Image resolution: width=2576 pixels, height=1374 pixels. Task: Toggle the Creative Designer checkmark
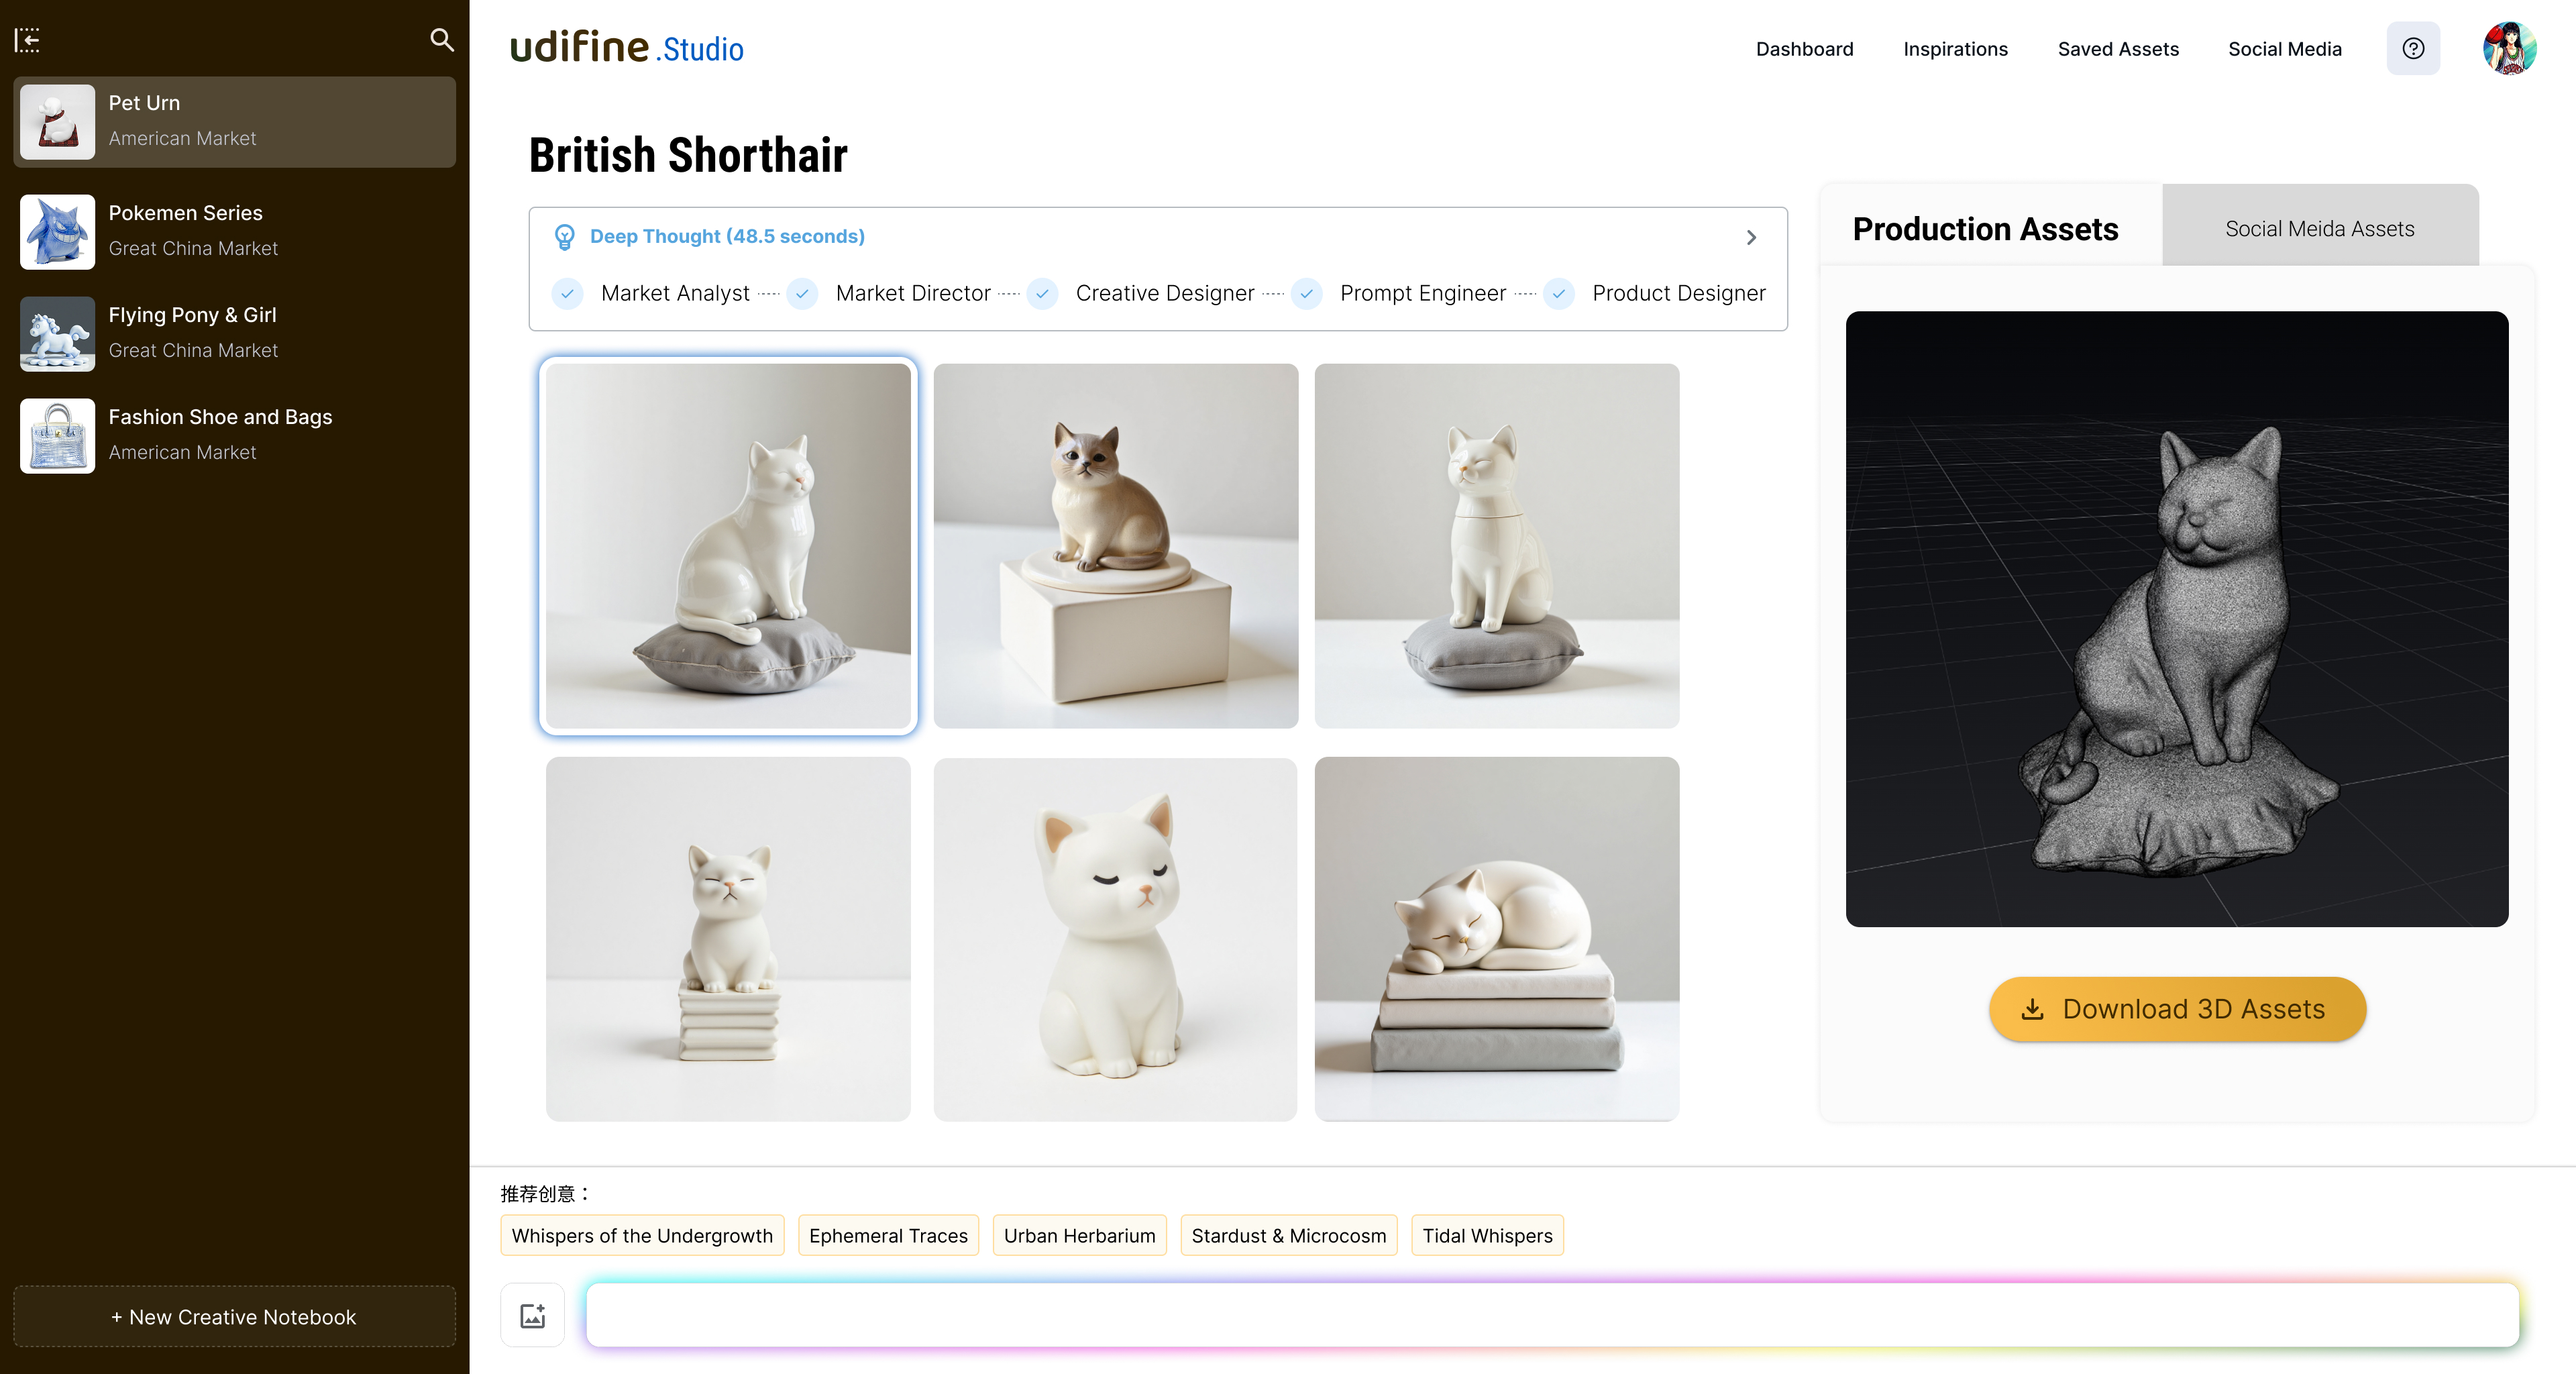(x=1042, y=294)
